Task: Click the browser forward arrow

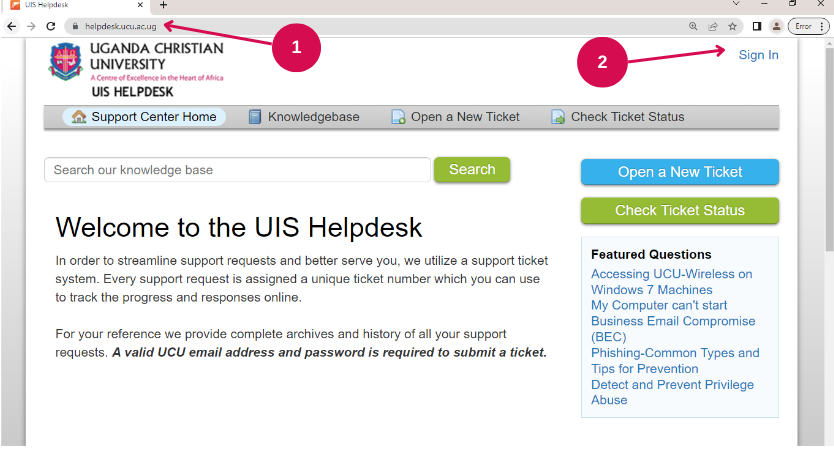Action: point(31,26)
